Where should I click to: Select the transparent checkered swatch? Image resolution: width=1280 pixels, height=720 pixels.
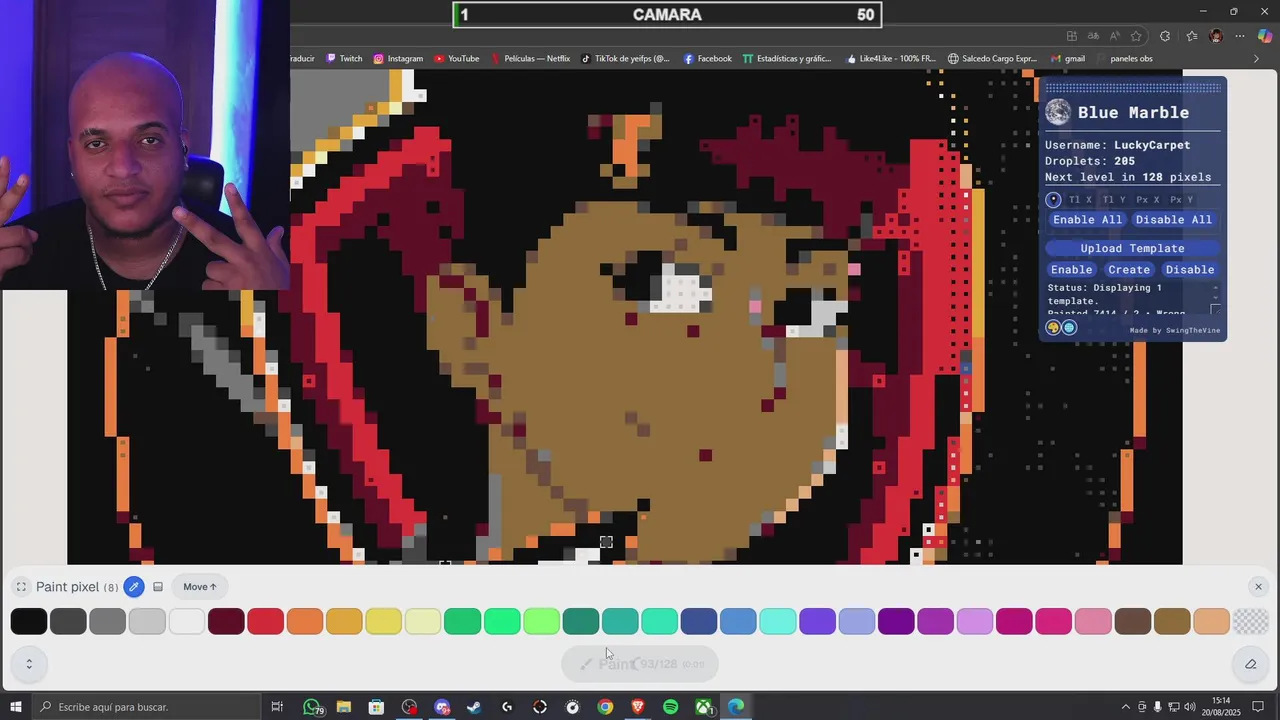pos(1251,621)
